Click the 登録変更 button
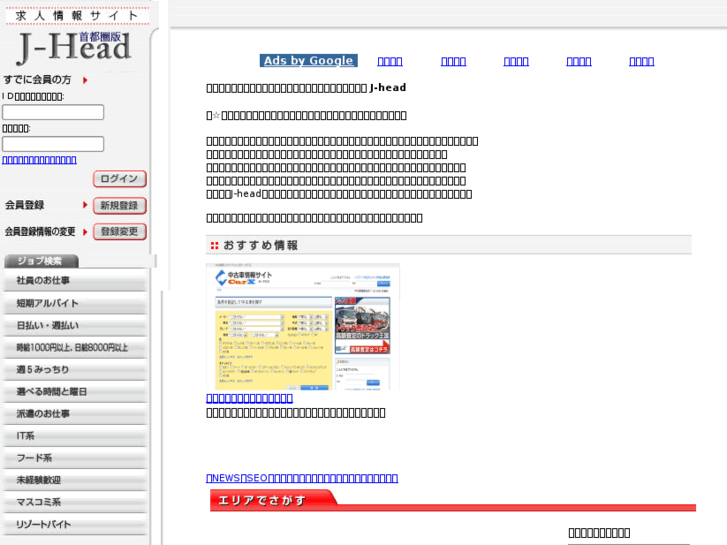The width and height of the screenshot is (727, 545). (x=120, y=231)
